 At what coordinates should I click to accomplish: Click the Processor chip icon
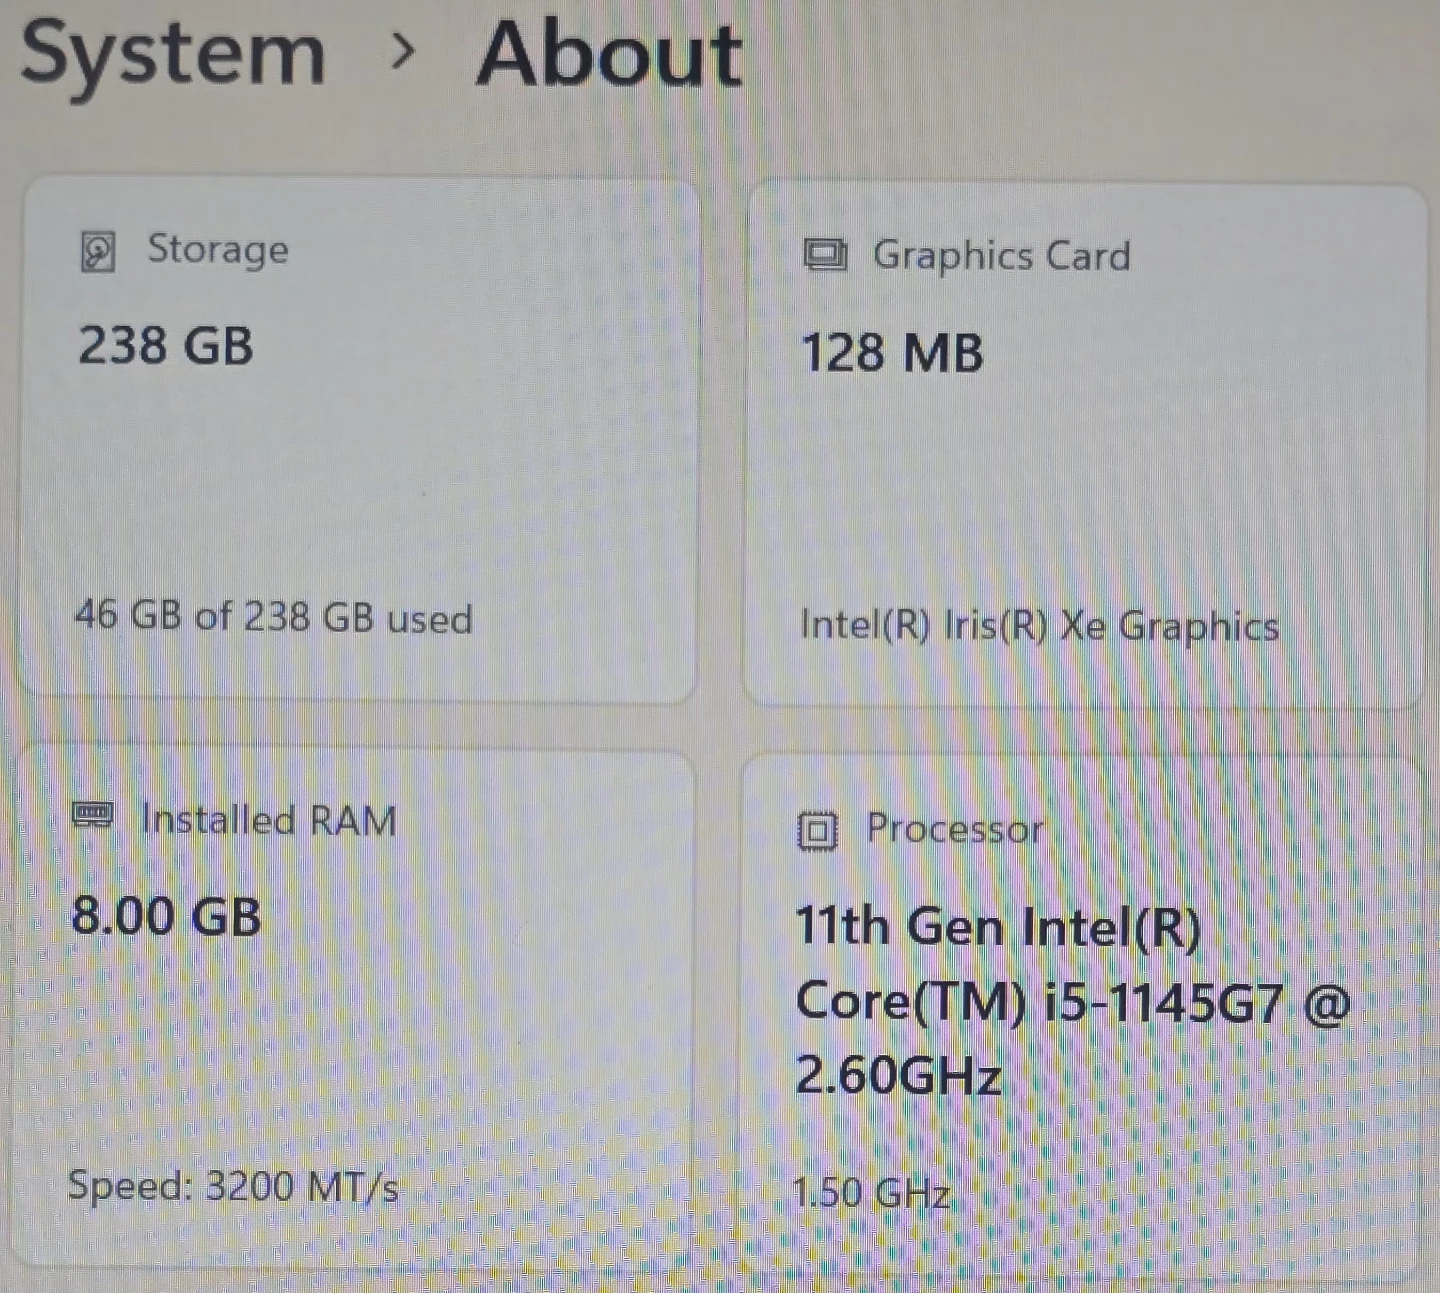[817, 830]
